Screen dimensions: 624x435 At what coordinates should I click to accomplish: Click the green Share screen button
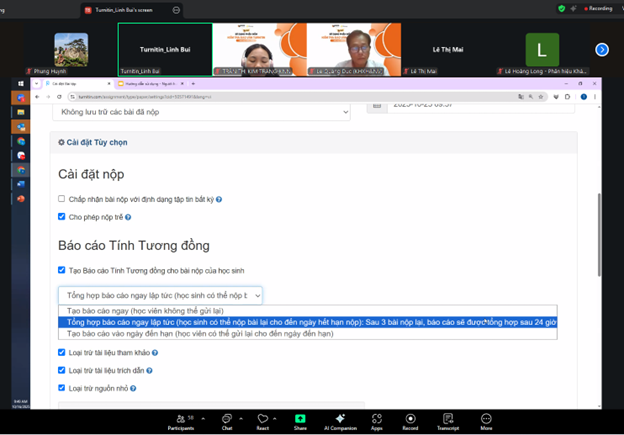[x=300, y=419]
